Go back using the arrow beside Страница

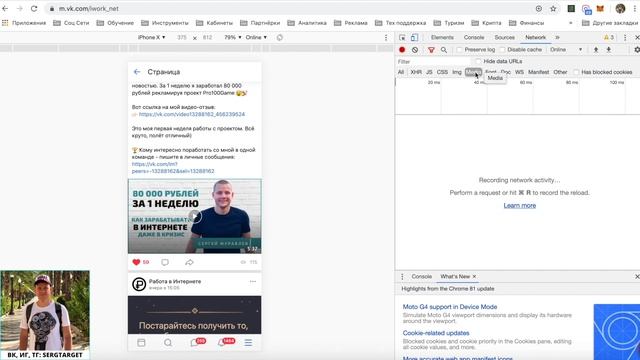137,72
